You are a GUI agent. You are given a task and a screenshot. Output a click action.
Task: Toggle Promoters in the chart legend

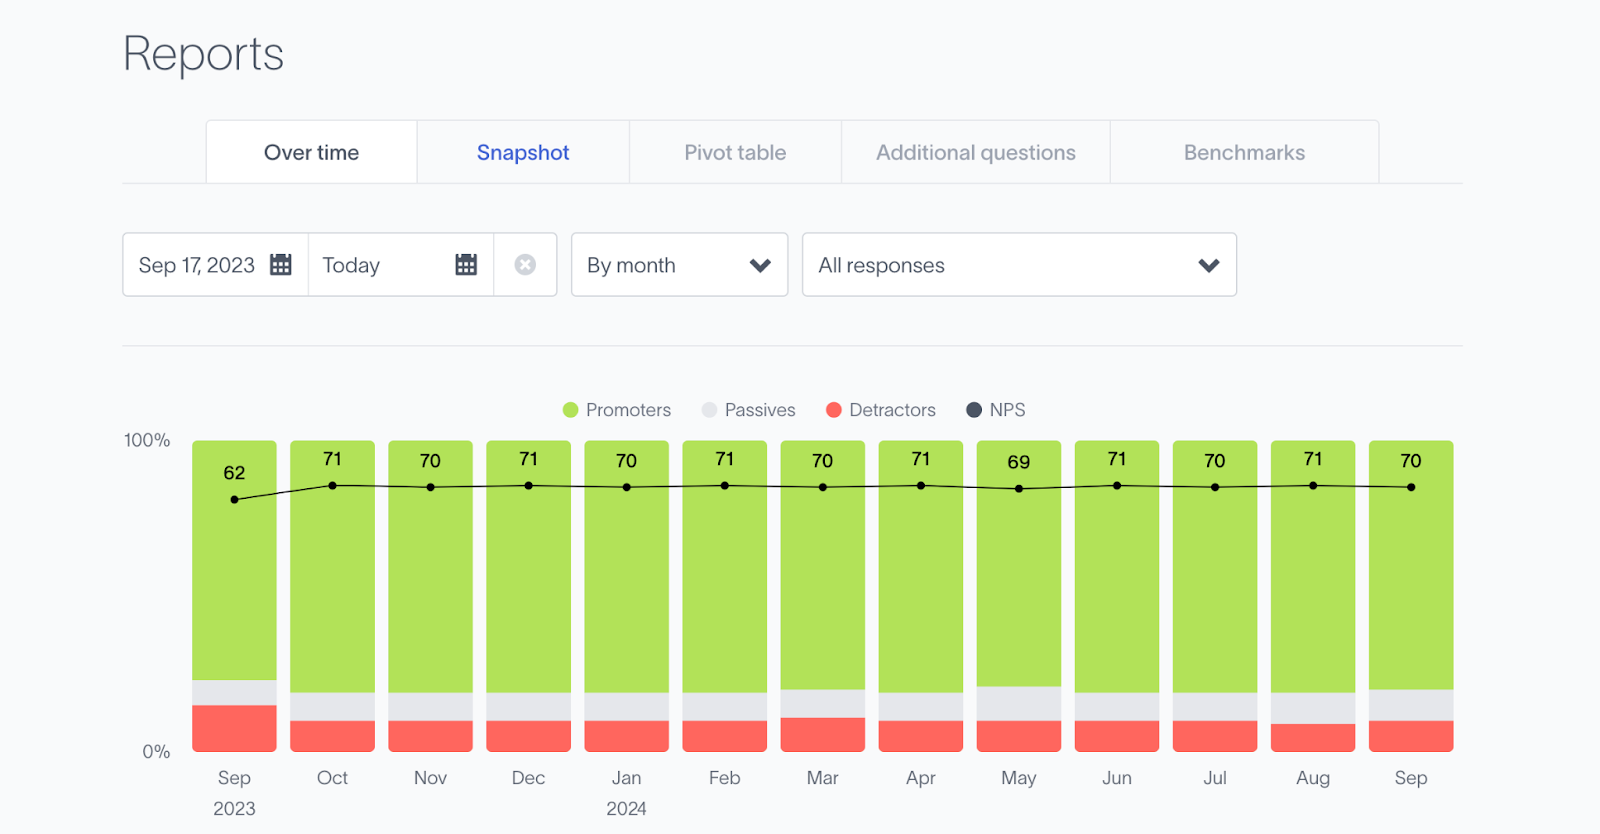tap(617, 410)
